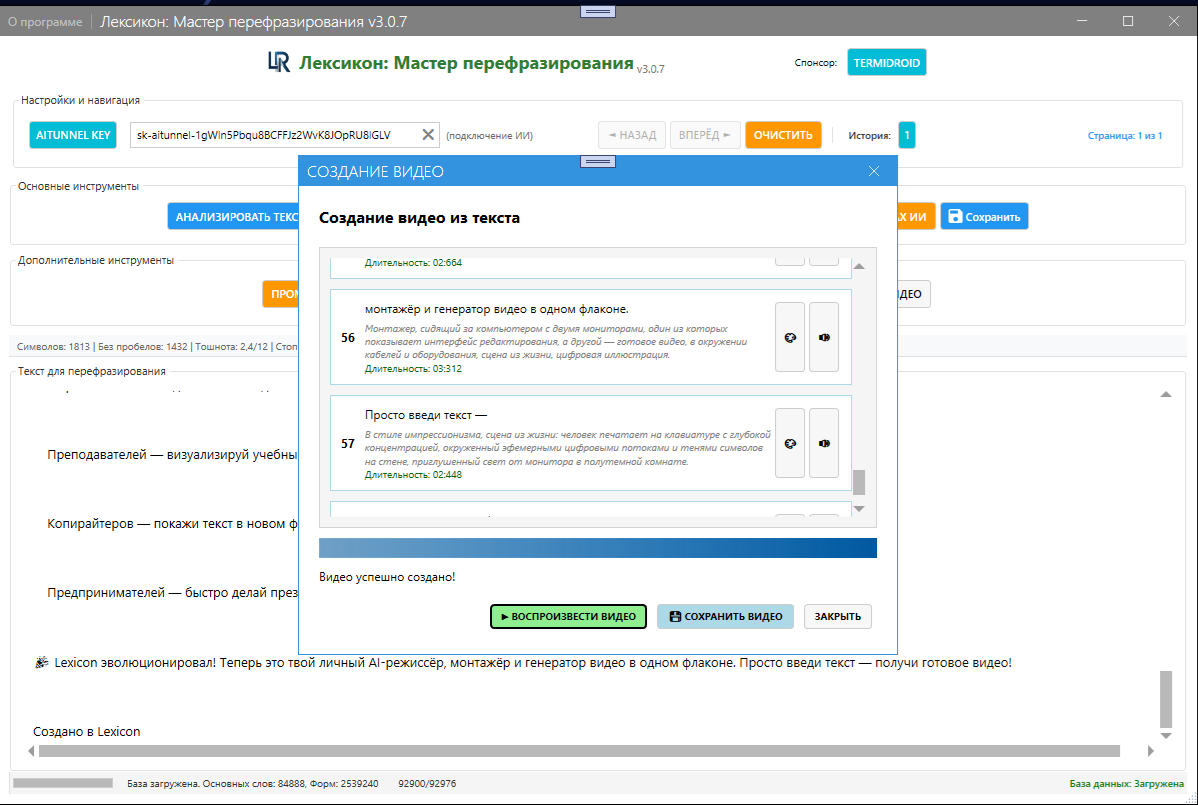Save the video with Сохранить видео
The height and width of the screenshot is (805, 1198).
click(725, 616)
